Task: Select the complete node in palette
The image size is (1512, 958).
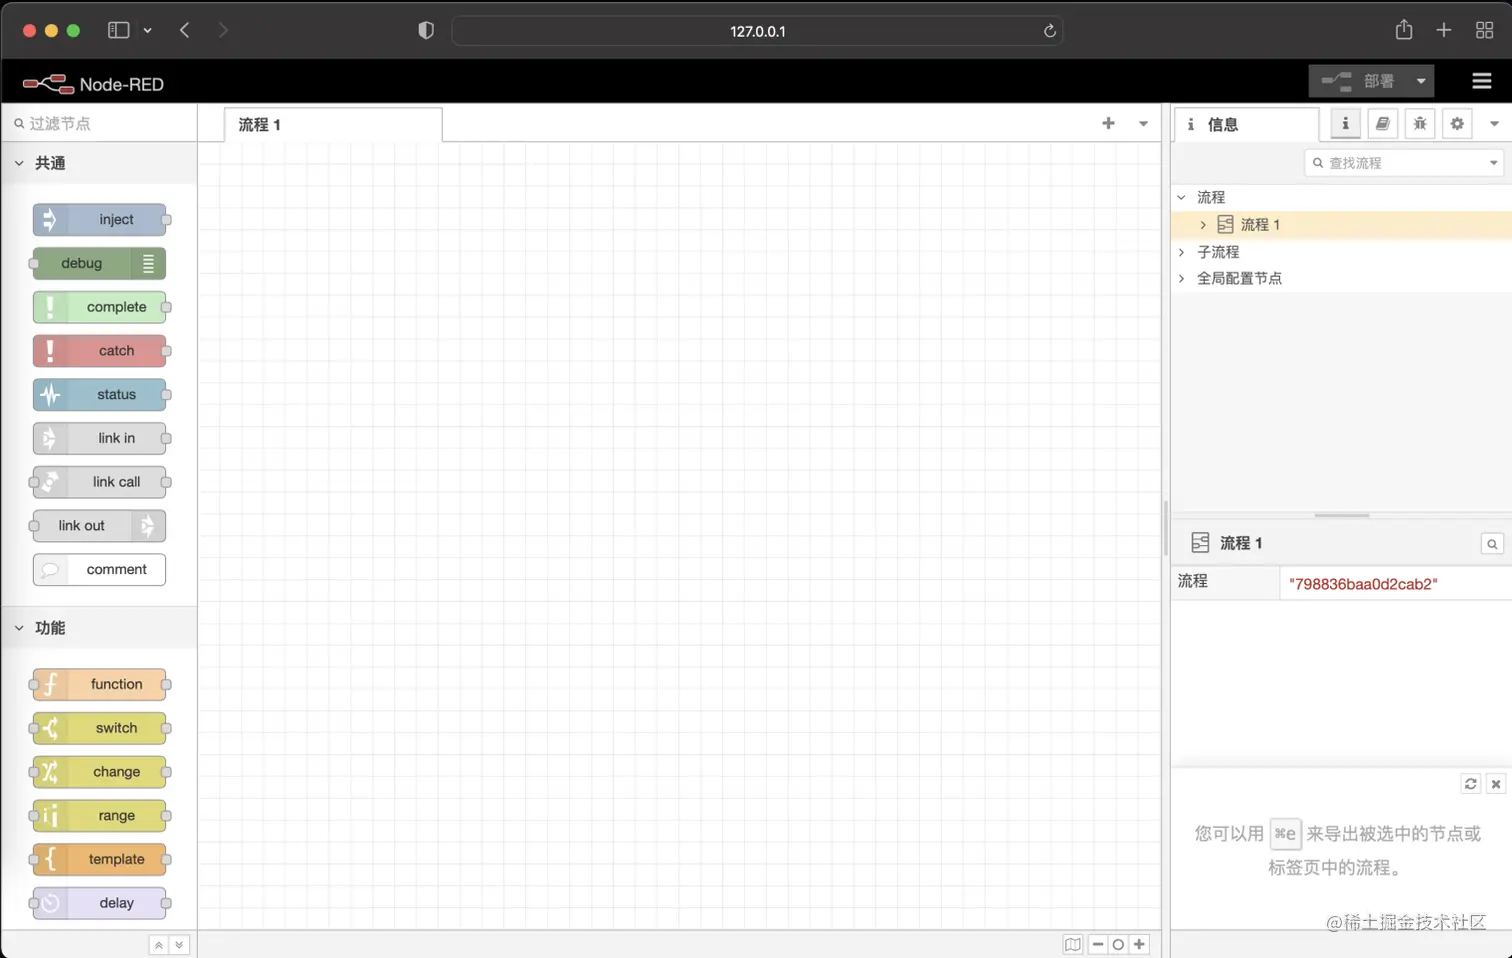Action: [x=99, y=307]
